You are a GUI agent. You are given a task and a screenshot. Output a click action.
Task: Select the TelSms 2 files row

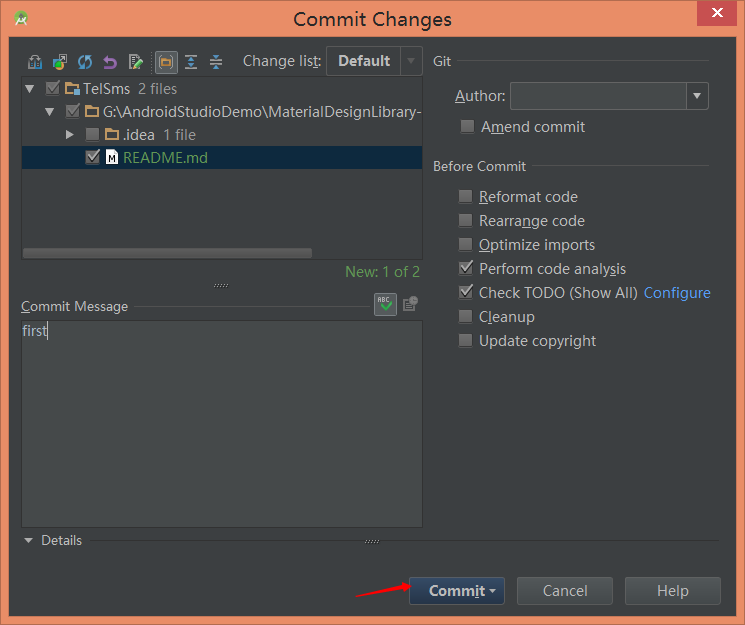pos(222,89)
